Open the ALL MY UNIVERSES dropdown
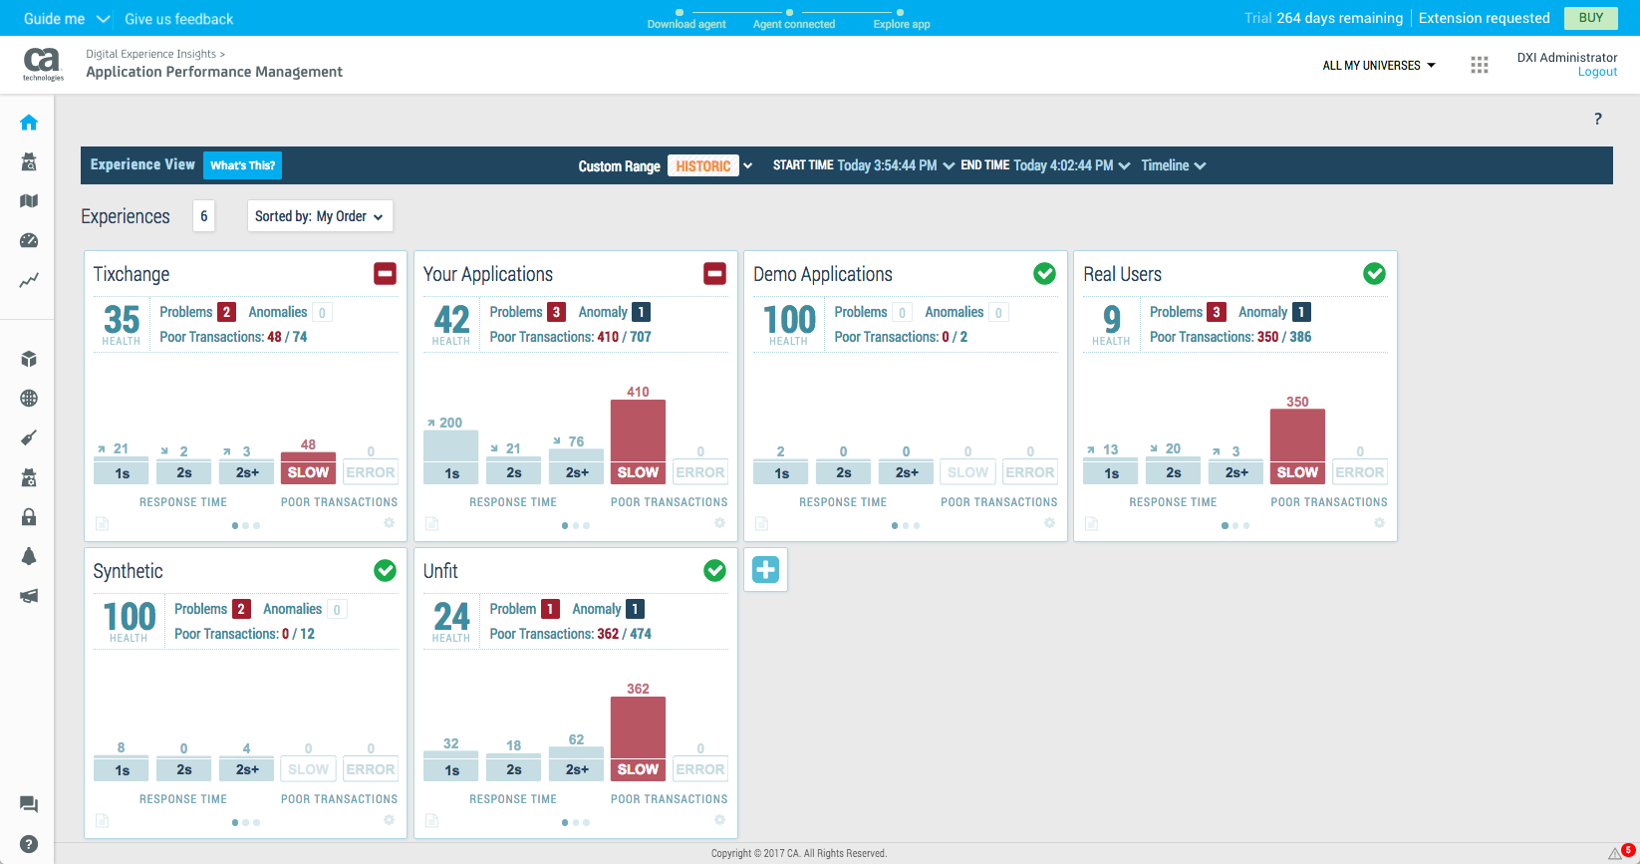 tap(1378, 66)
